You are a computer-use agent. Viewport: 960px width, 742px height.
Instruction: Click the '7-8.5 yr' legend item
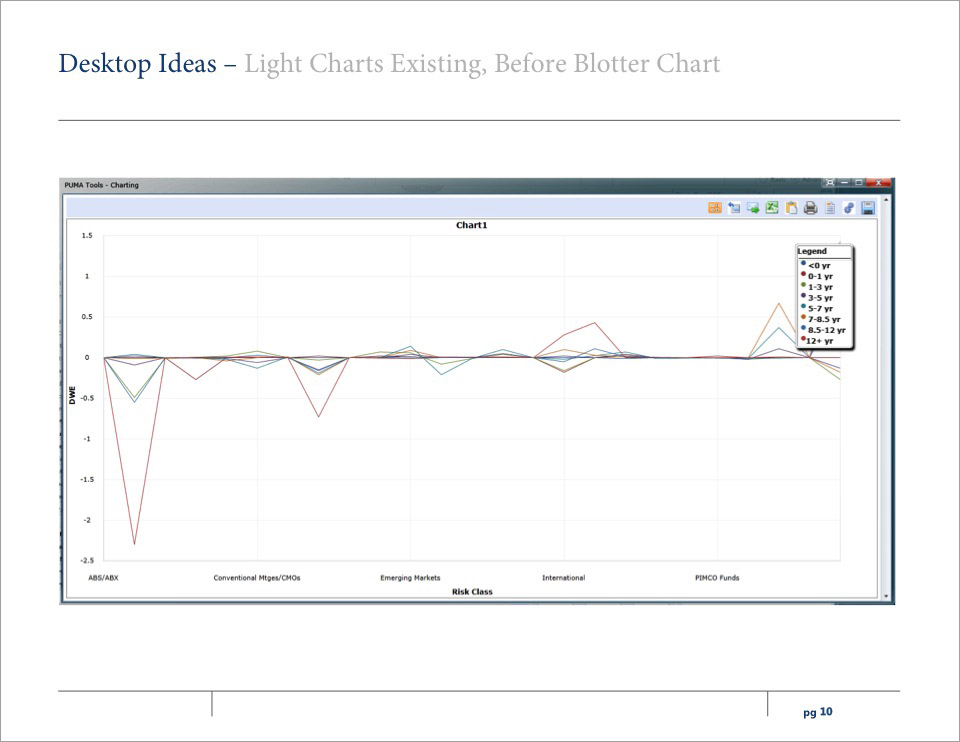pos(823,319)
